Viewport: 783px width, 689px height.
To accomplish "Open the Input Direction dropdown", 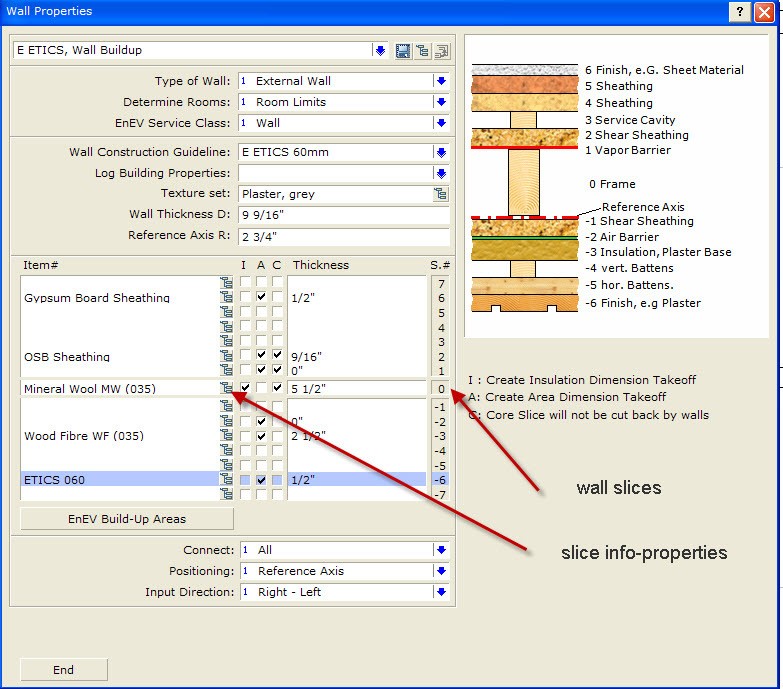I will tap(440, 592).
